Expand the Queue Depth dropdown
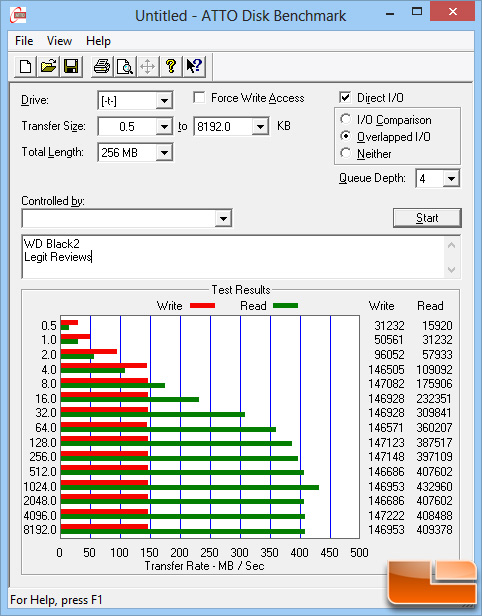 [x=451, y=179]
